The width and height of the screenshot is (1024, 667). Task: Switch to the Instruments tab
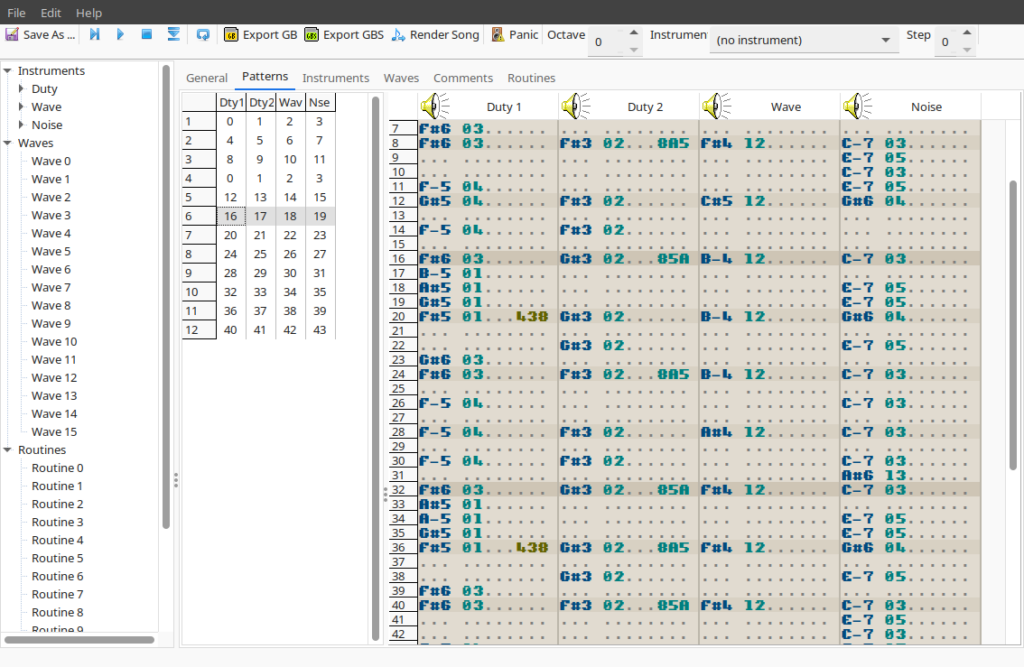pyautogui.click(x=335, y=78)
